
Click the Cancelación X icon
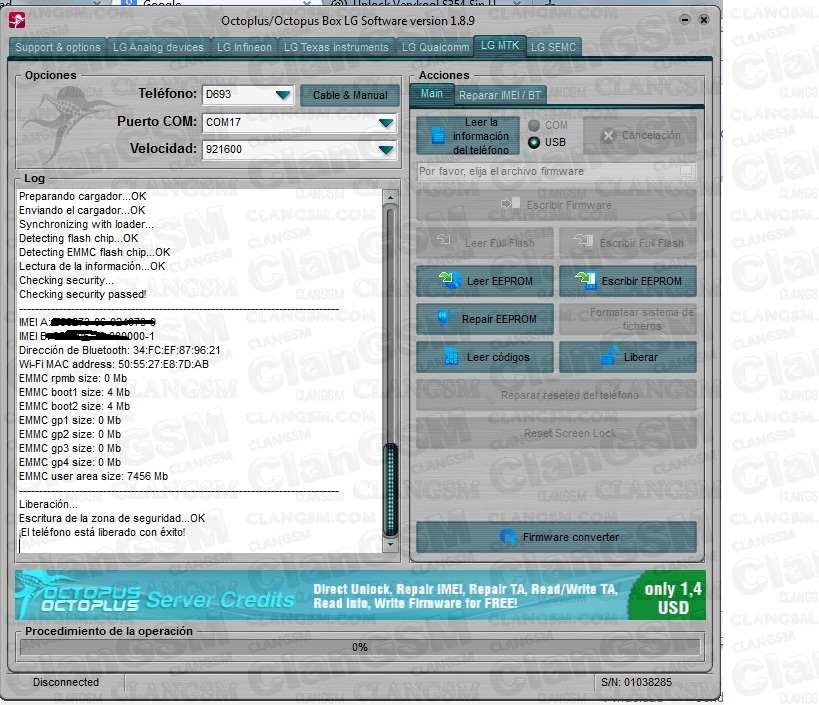coord(608,136)
